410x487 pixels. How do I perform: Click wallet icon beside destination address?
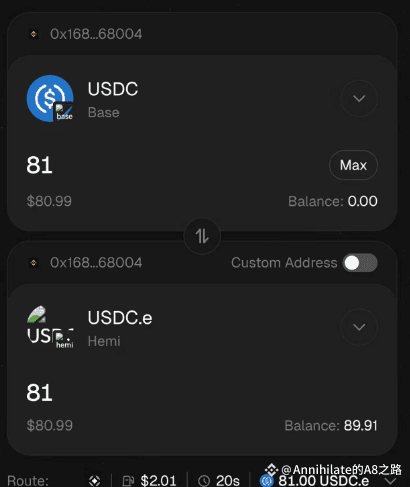click(x=34, y=263)
